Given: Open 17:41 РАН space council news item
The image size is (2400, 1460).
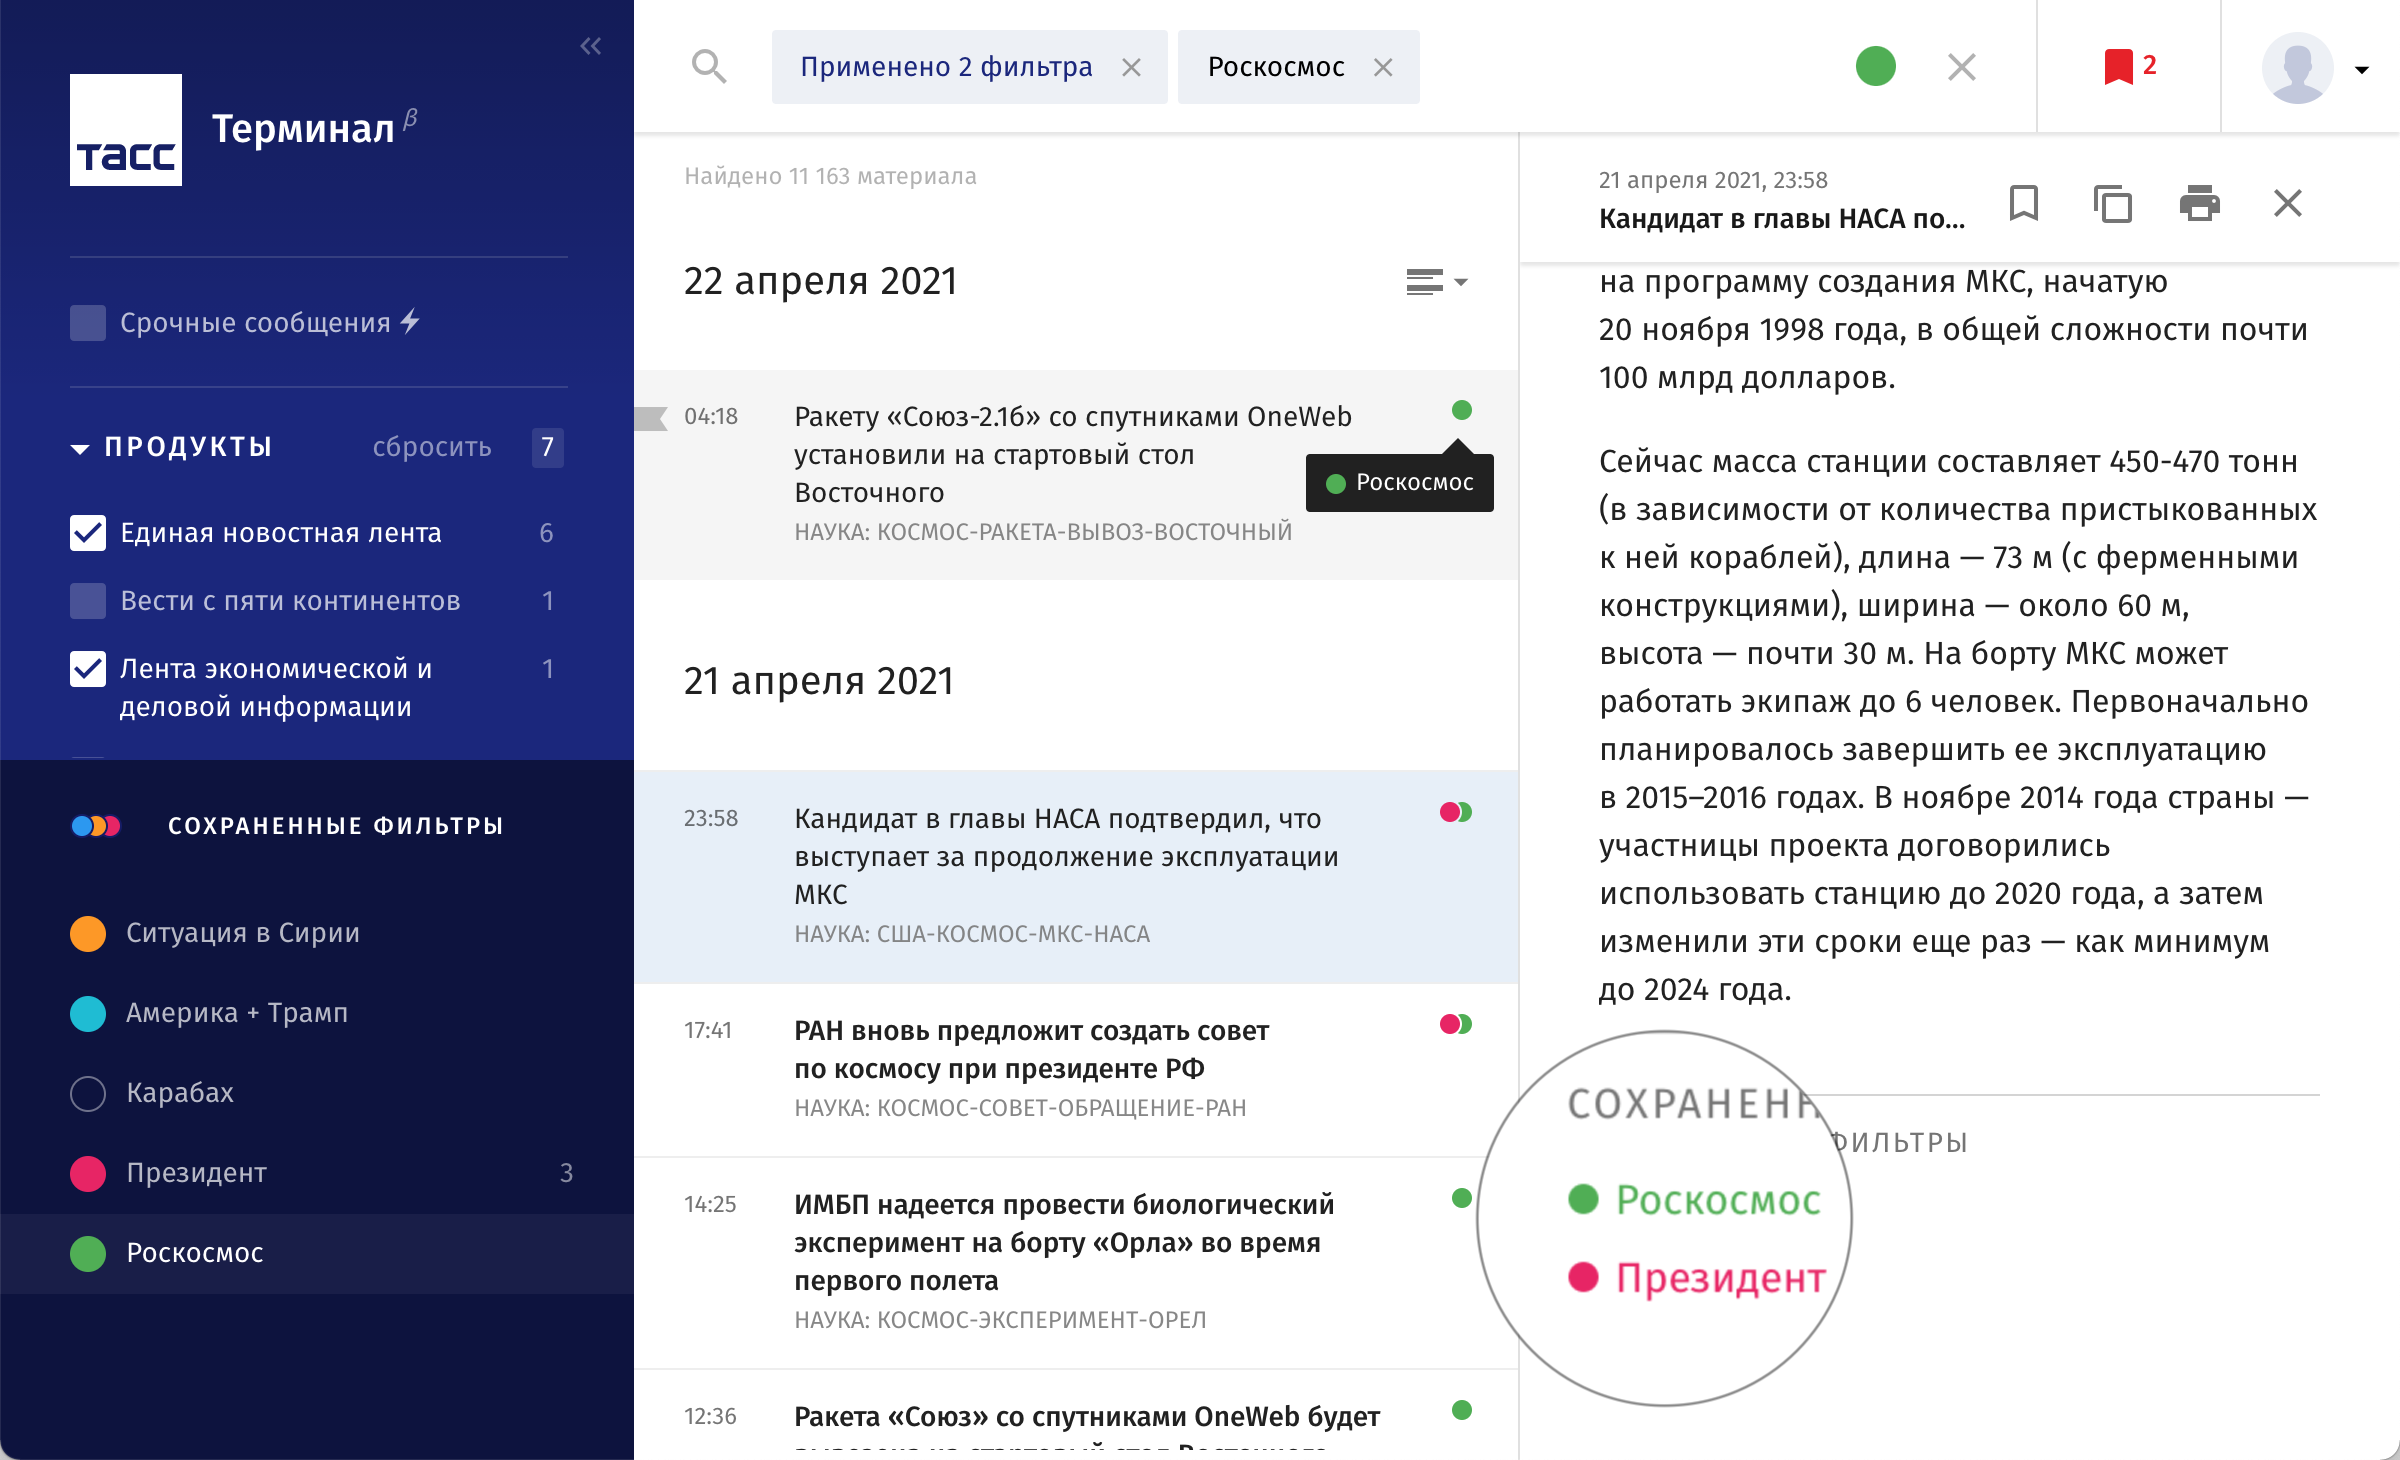Looking at the screenshot, I should tap(1076, 1070).
